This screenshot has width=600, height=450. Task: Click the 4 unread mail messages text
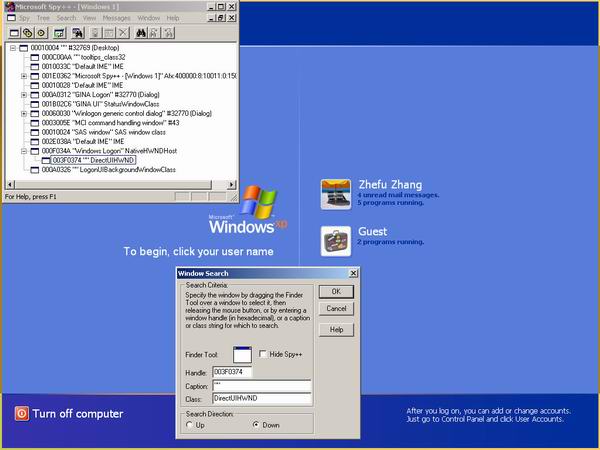pos(398,195)
